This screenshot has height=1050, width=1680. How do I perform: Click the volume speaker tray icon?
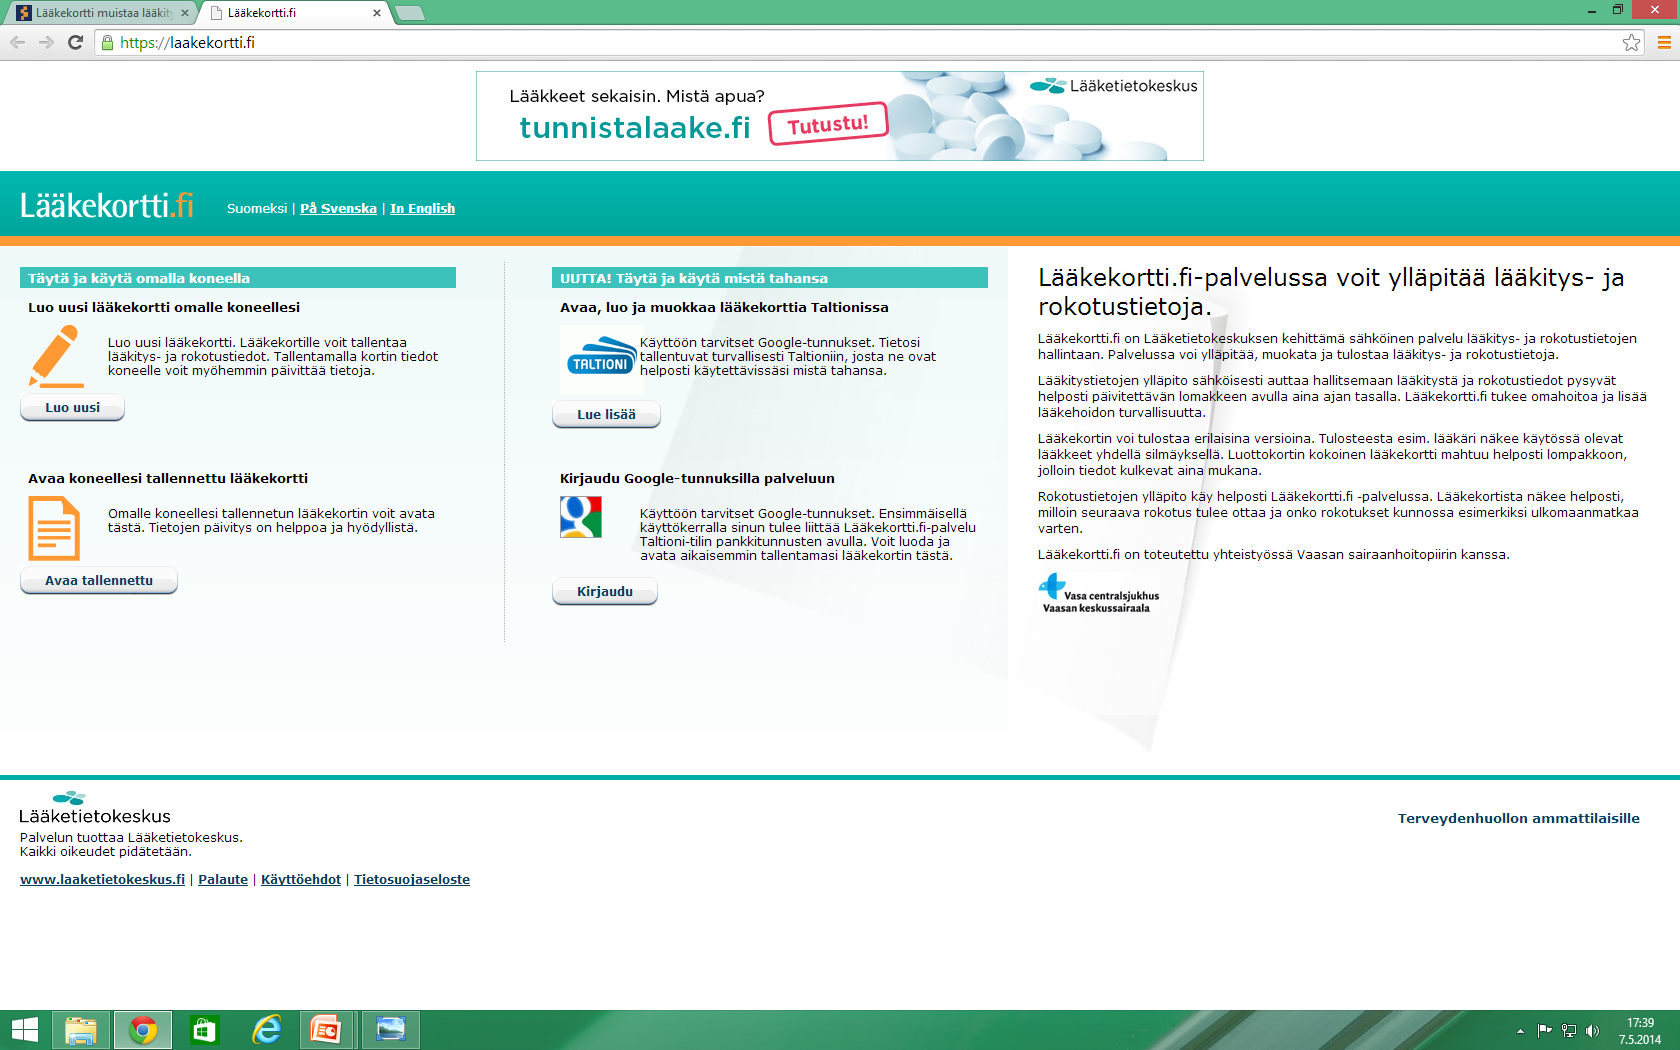tap(1593, 1031)
